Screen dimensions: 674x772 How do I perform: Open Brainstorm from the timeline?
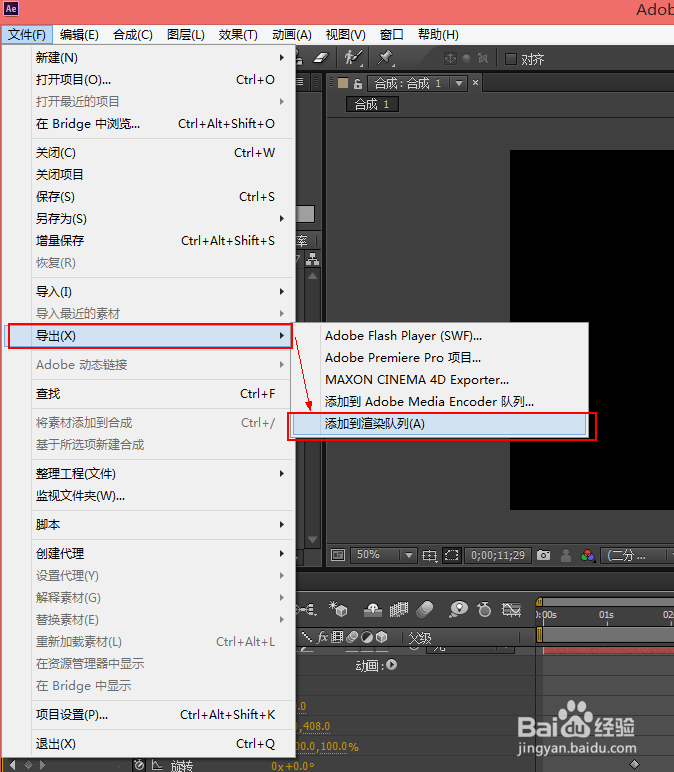pos(458,610)
